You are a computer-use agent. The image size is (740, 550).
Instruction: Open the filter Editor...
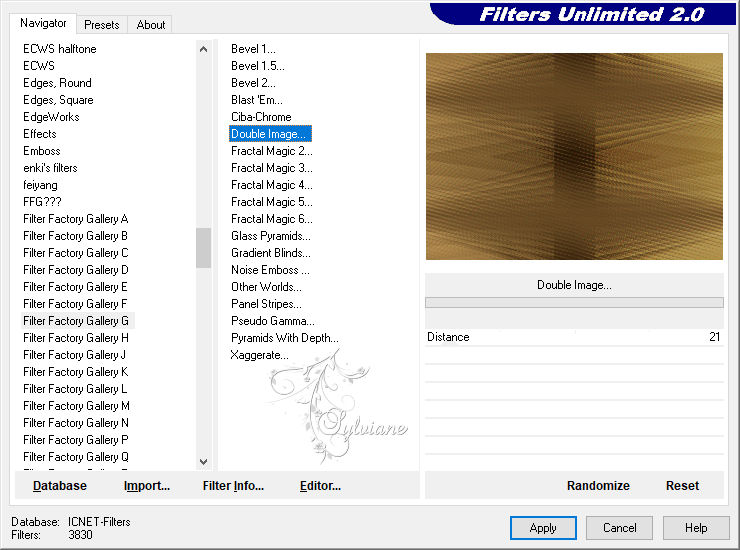point(320,486)
